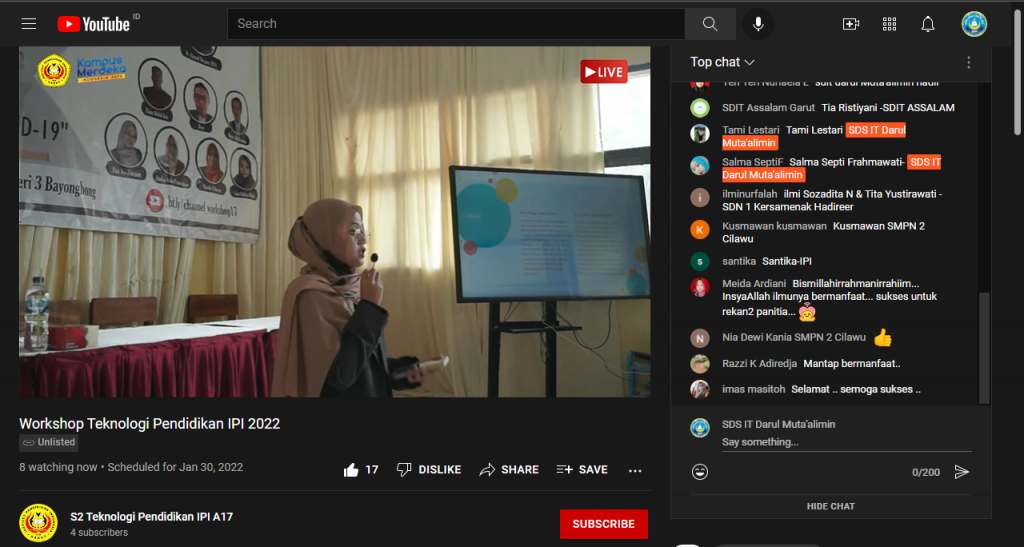1024x547 pixels.
Task: Subscribe to S2 Teknologi Pendidikan channel
Action: 603,524
